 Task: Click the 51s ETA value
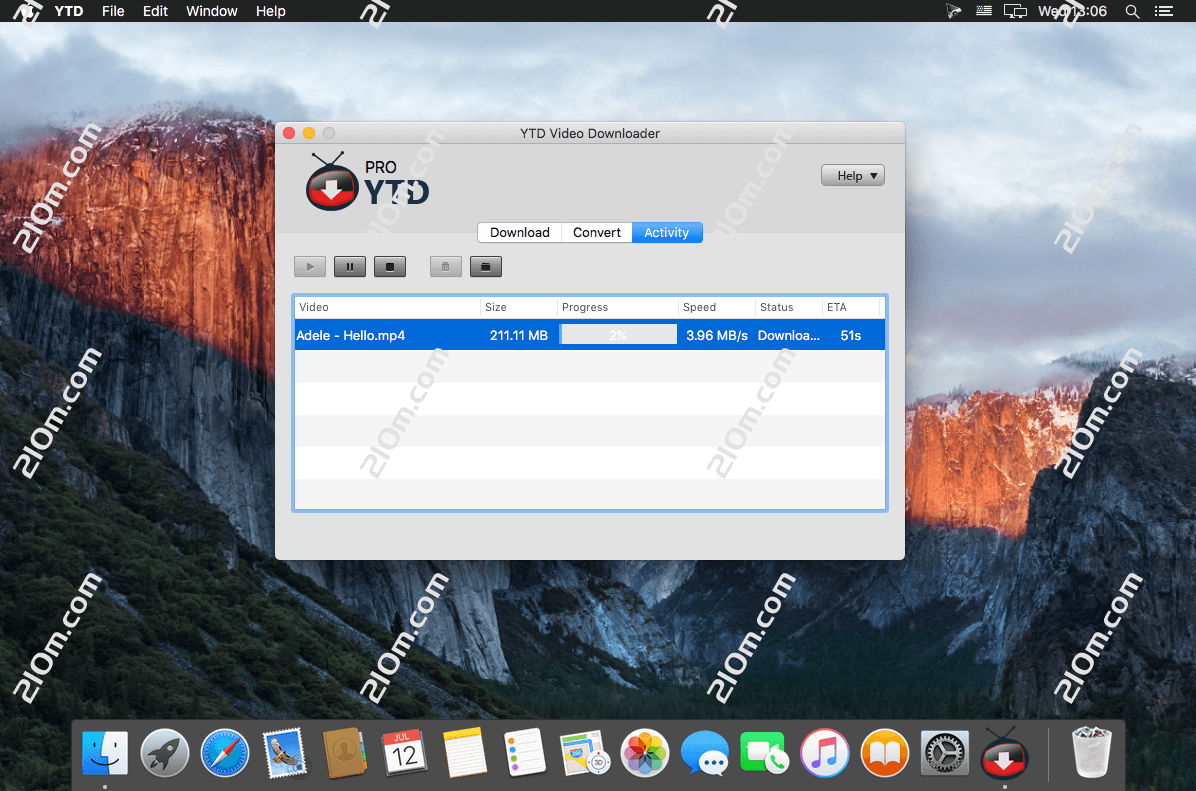click(x=850, y=336)
